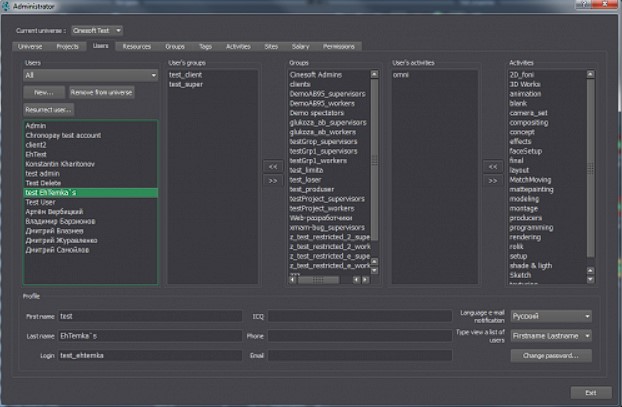Select MatchMoving activity
This screenshot has width=622, height=407.
click(547, 180)
